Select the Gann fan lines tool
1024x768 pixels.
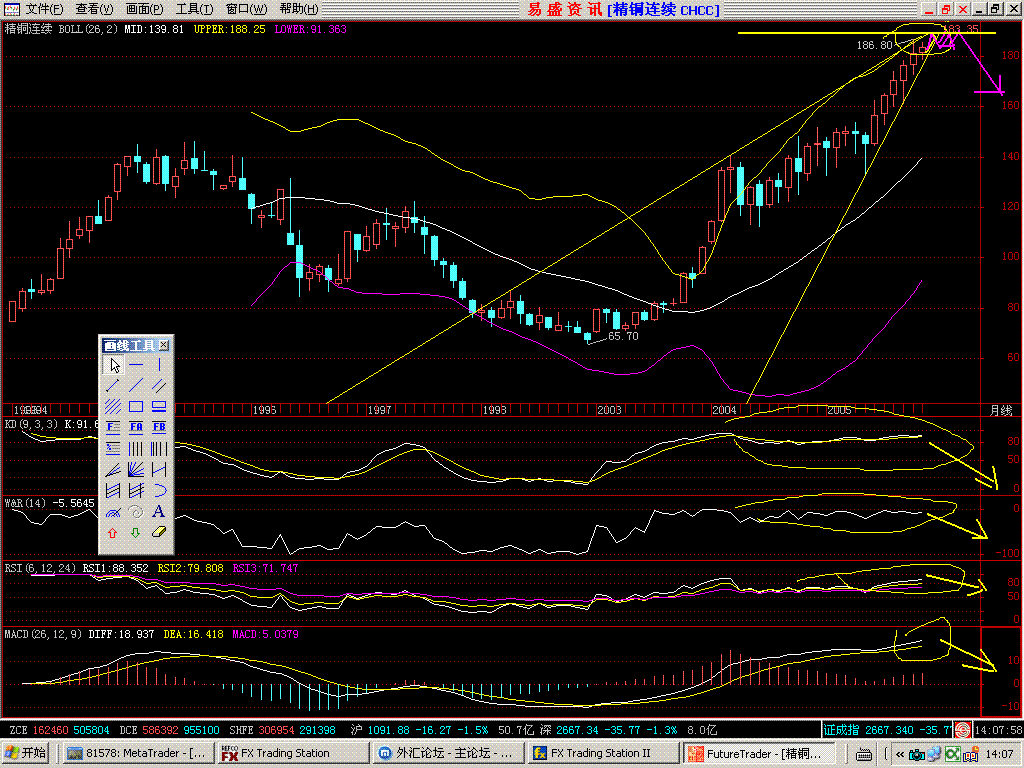click(136, 469)
